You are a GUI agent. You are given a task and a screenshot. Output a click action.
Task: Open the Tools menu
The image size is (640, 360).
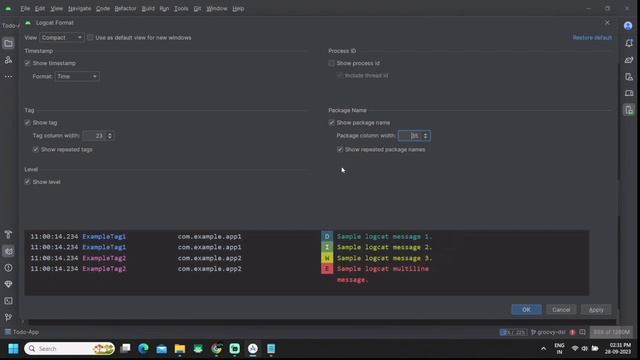click(181, 9)
